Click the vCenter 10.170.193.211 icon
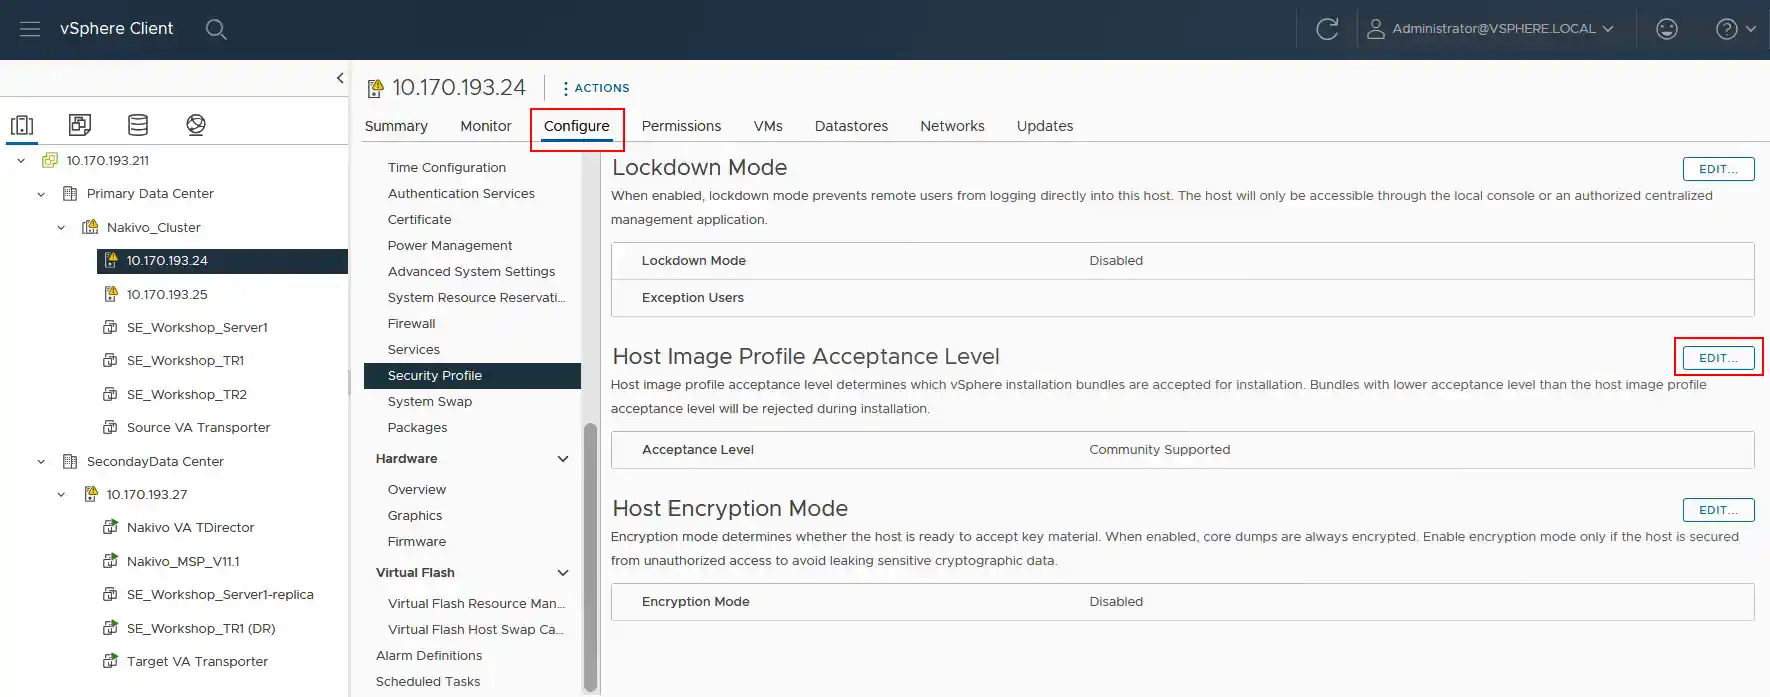The height and width of the screenshot is (697, 1770). (50, 160)
